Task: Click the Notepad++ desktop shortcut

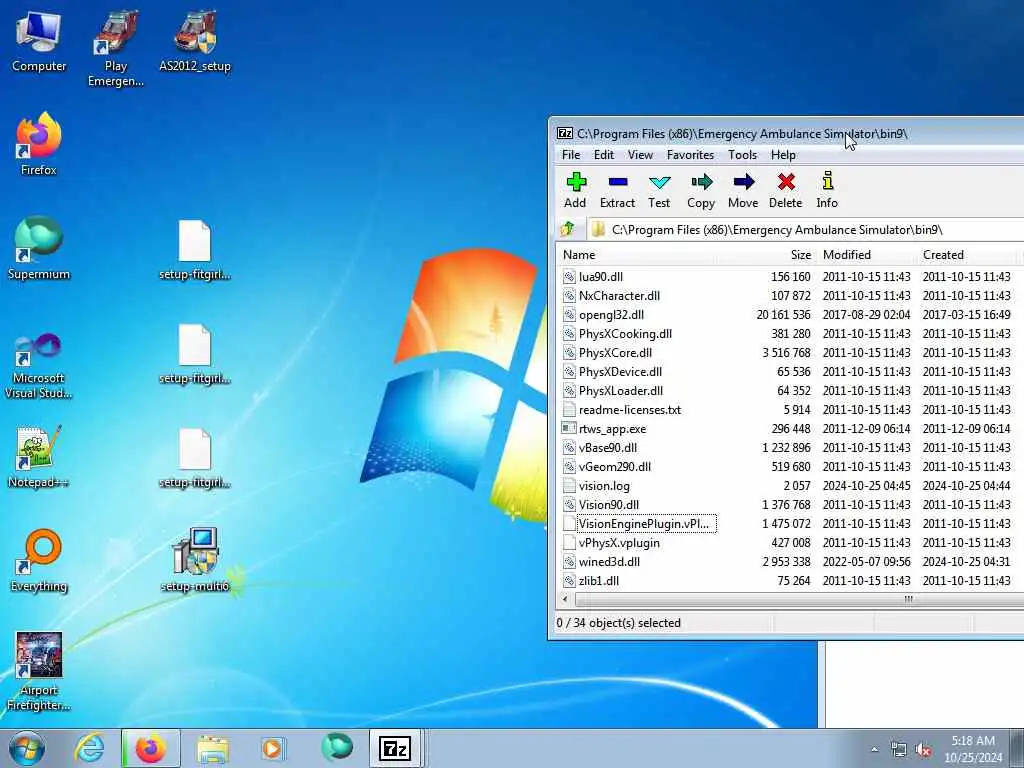Action: (39, 457)
